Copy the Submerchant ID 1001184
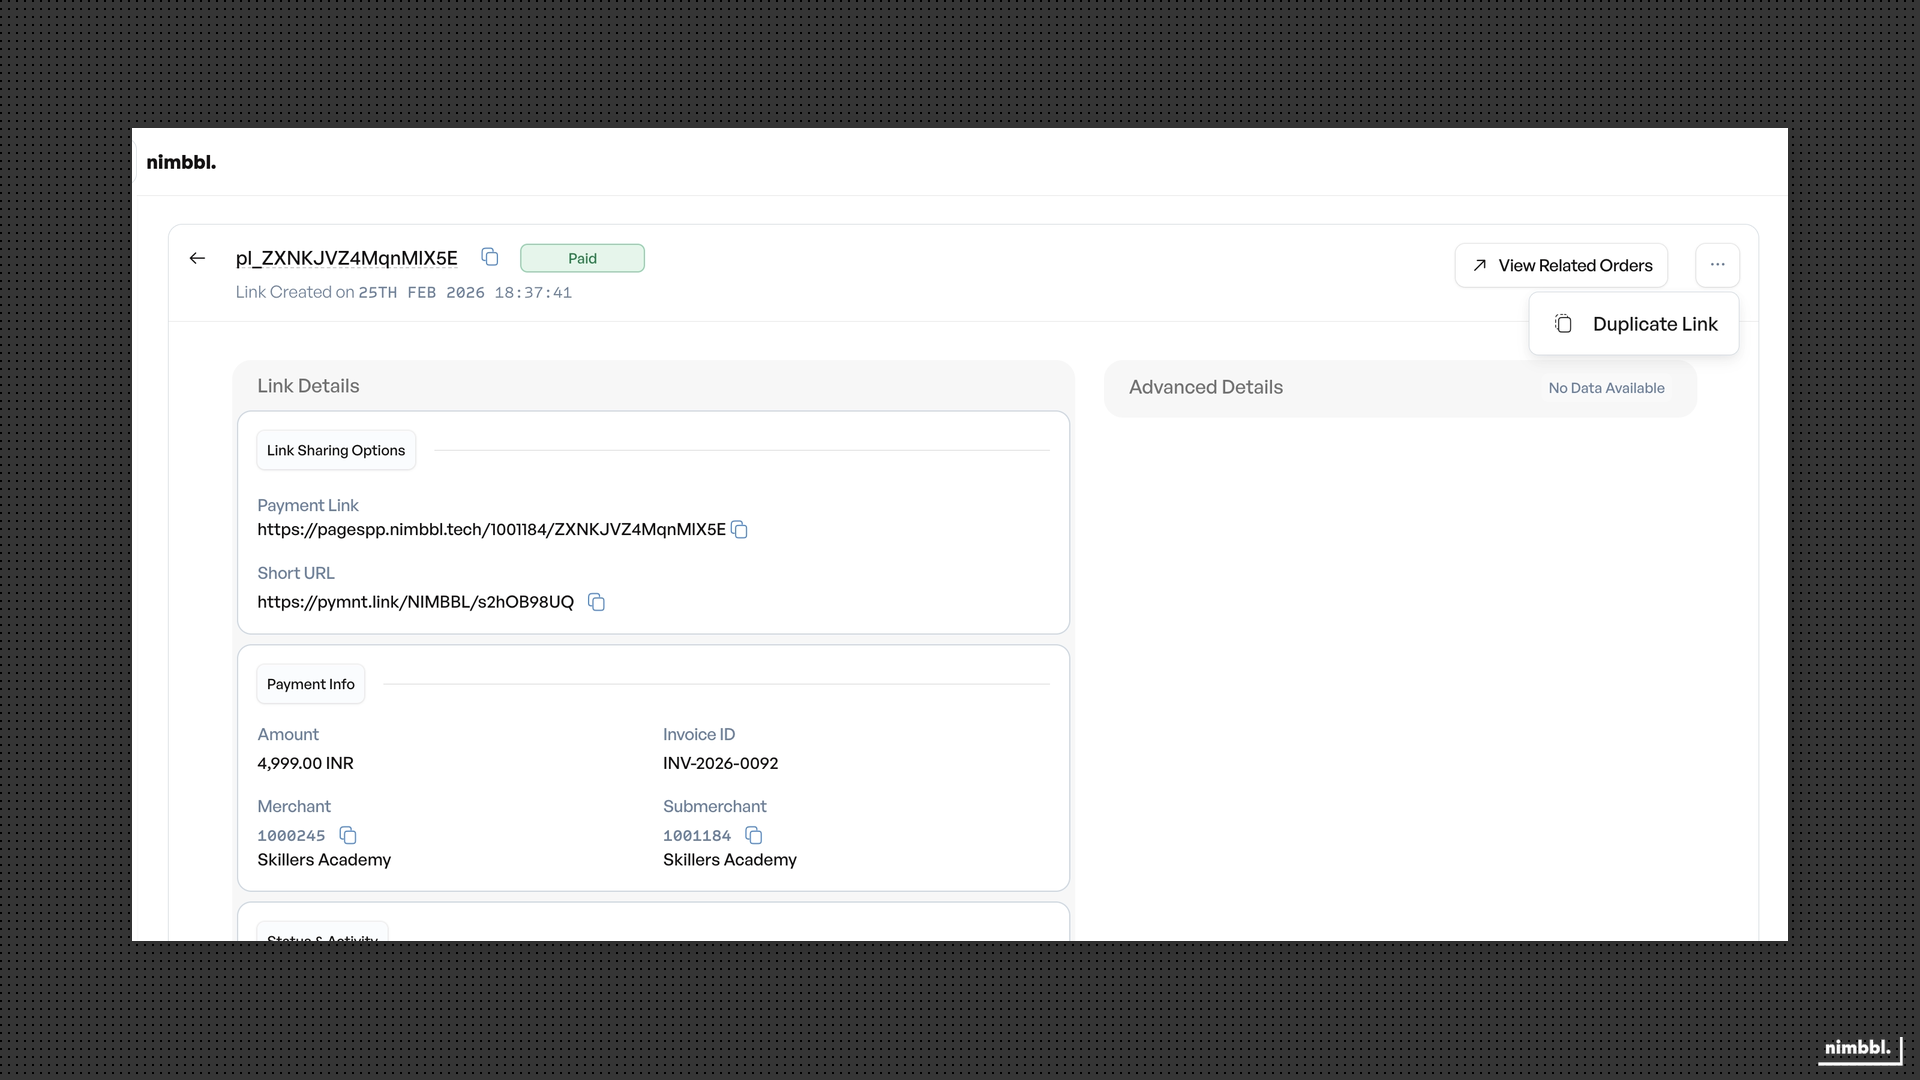The image size is (1920, 1080). click(x=754, y=835)
